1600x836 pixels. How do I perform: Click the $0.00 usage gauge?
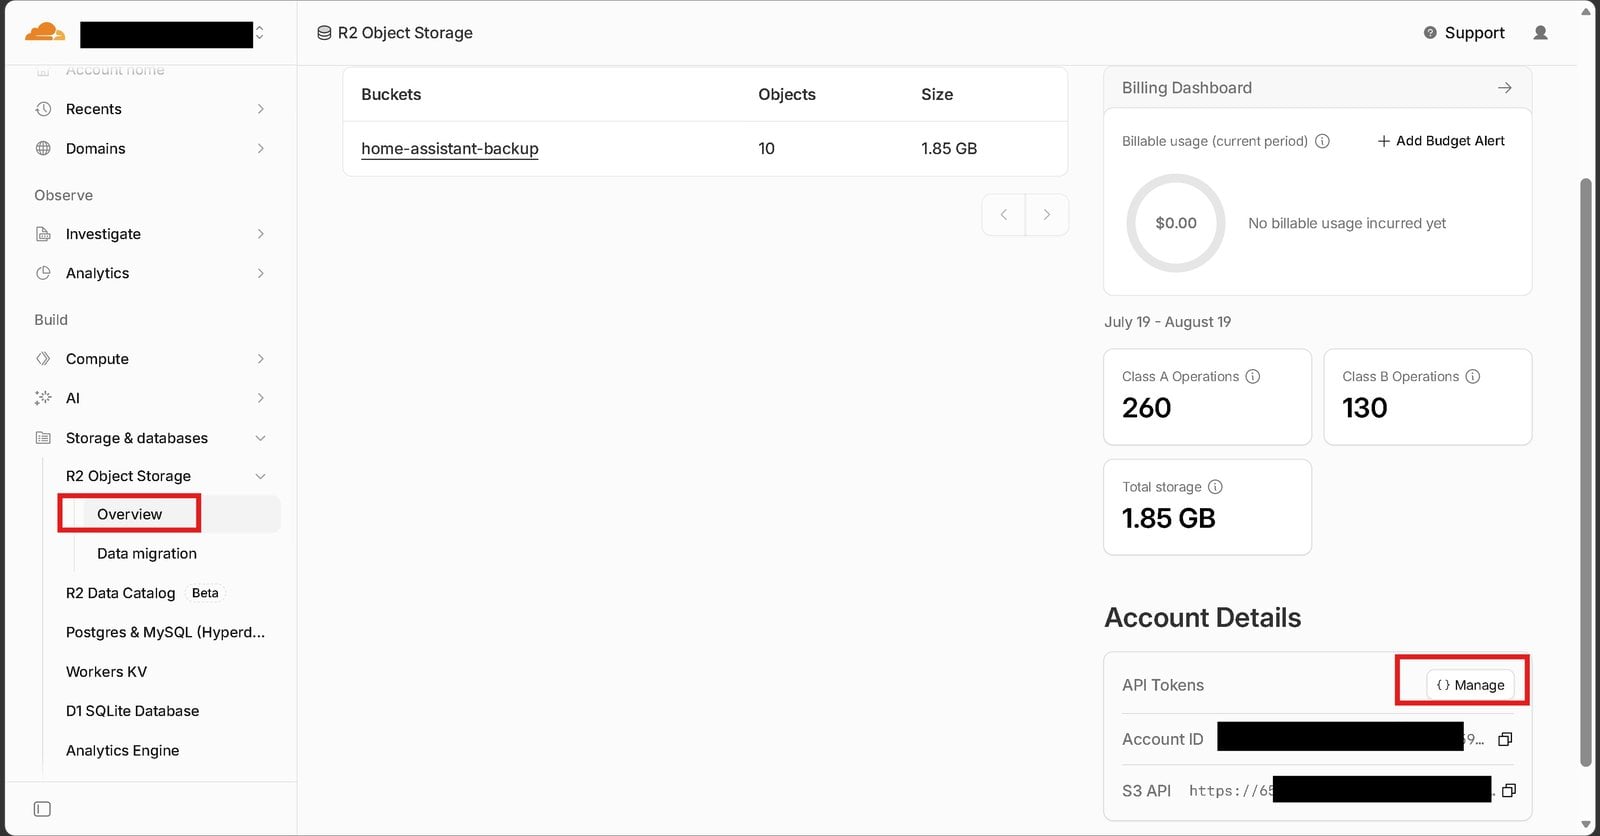pyautogui.click(x=1176, y=223)
